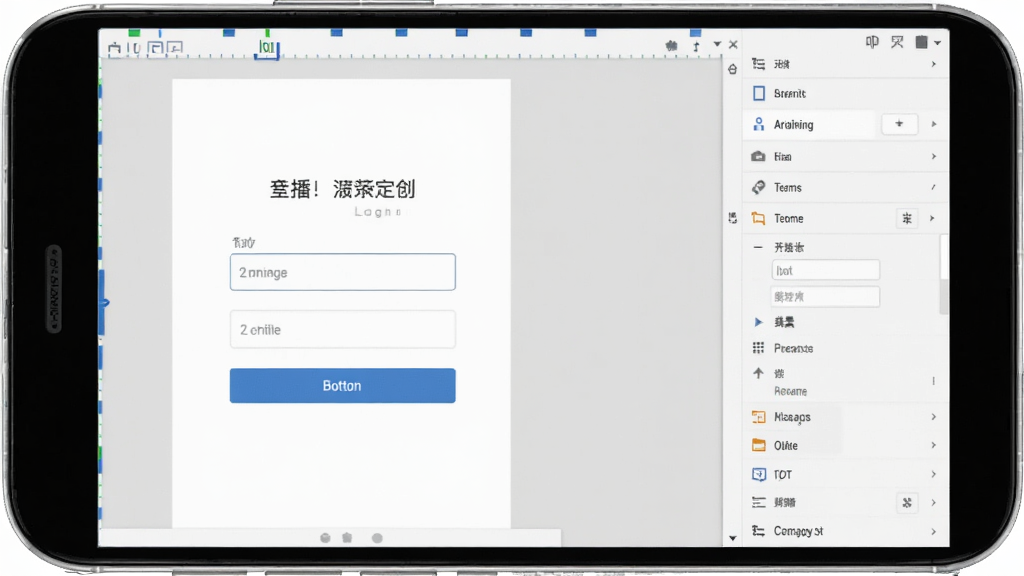Click the plus button in the Aralning row
This screenshot has height=576, width=1024.
pyautogui.click(x=899, y=123)
